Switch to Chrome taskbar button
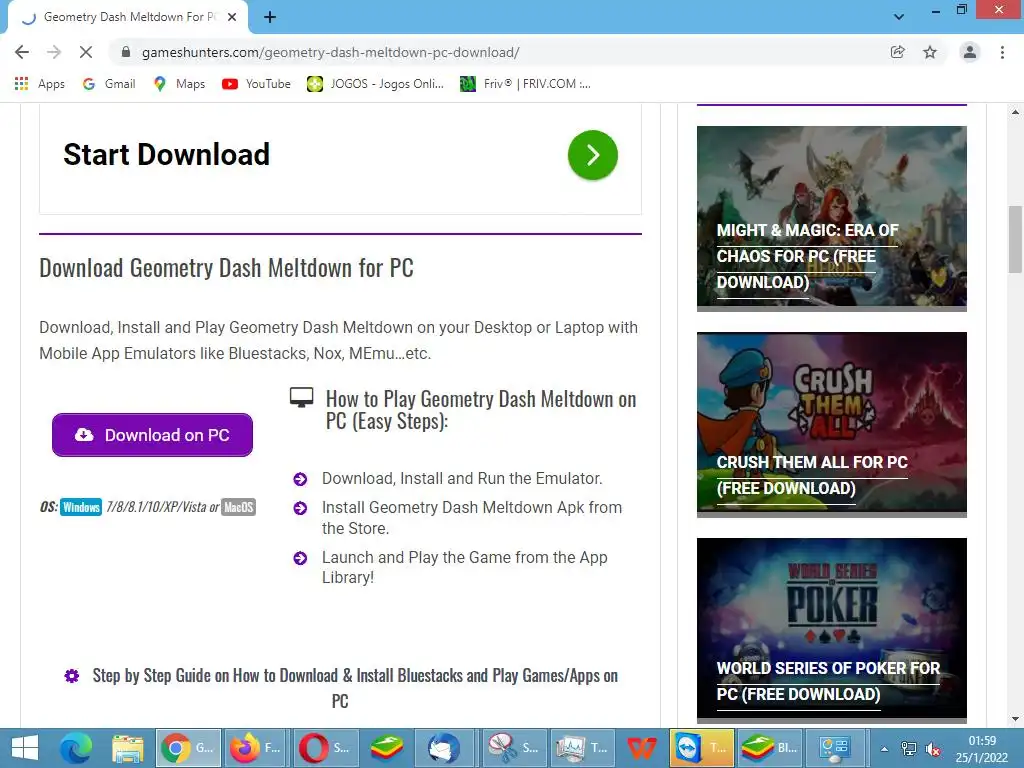This screenshot has width=1024, height=768. tap(189, 748)
